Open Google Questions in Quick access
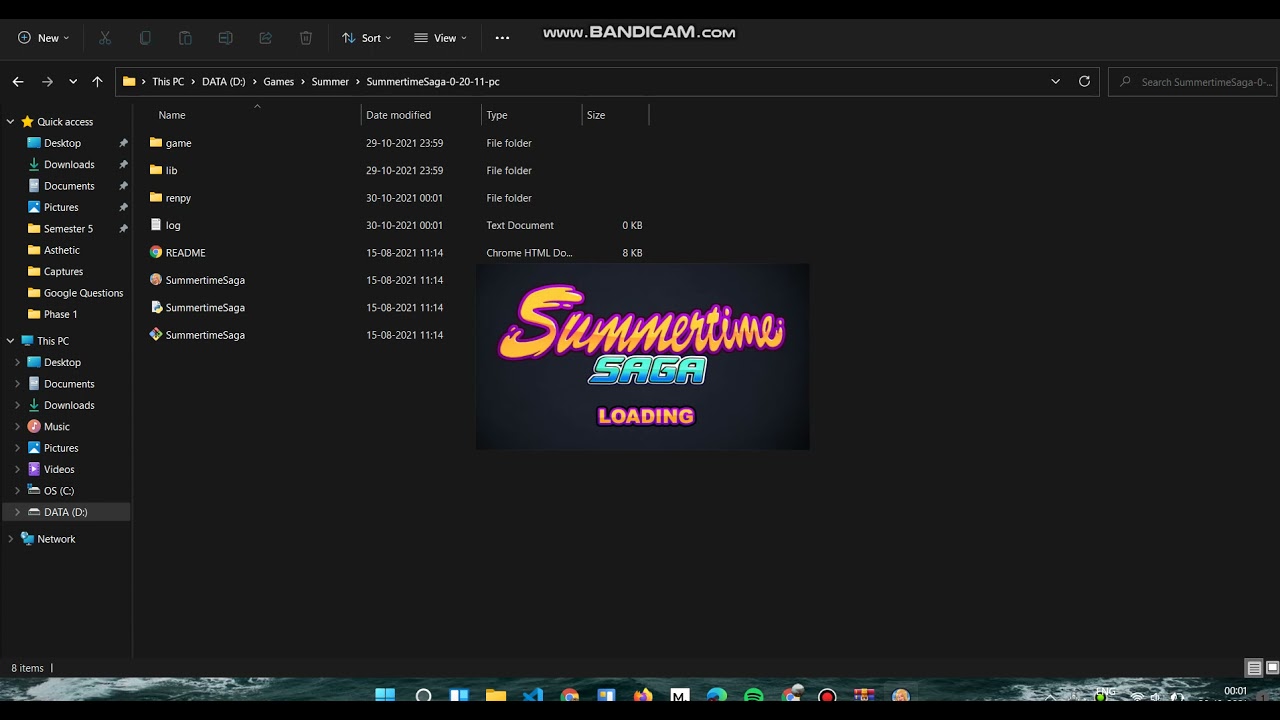The image size is (1280, 720). 83,293
